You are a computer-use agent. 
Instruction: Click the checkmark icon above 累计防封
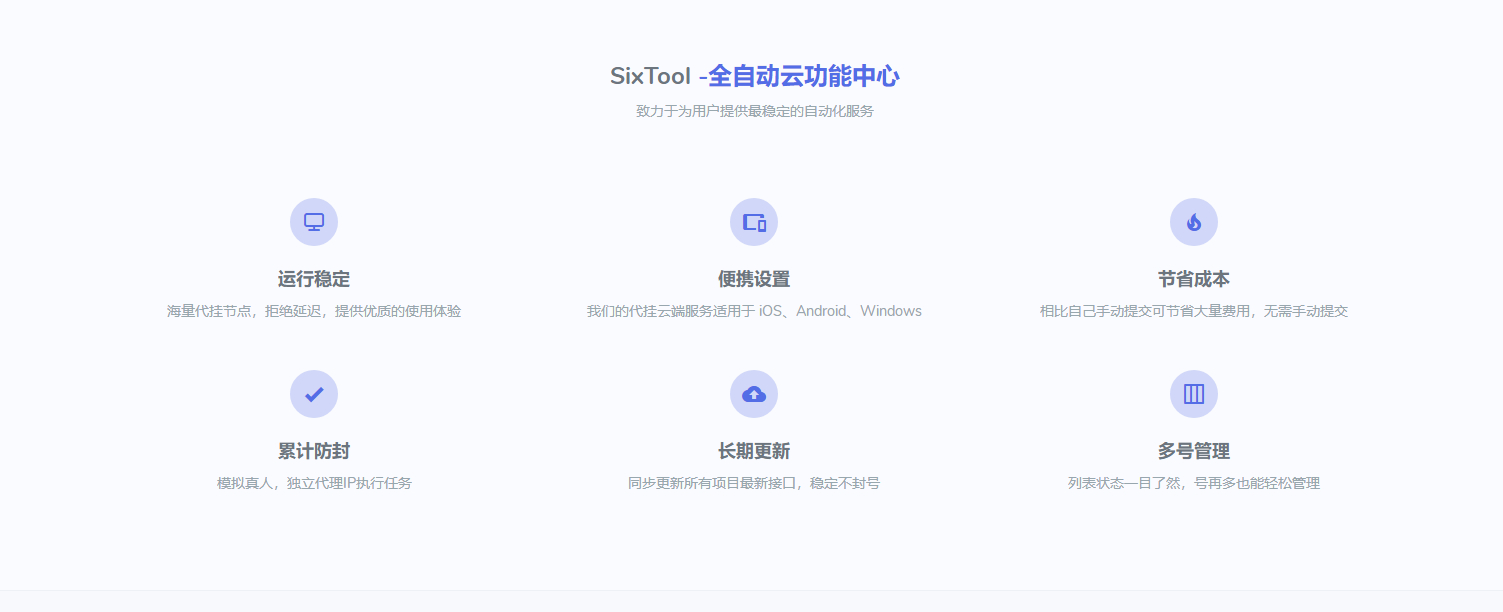pyautogui.click(x=314, y=394)
